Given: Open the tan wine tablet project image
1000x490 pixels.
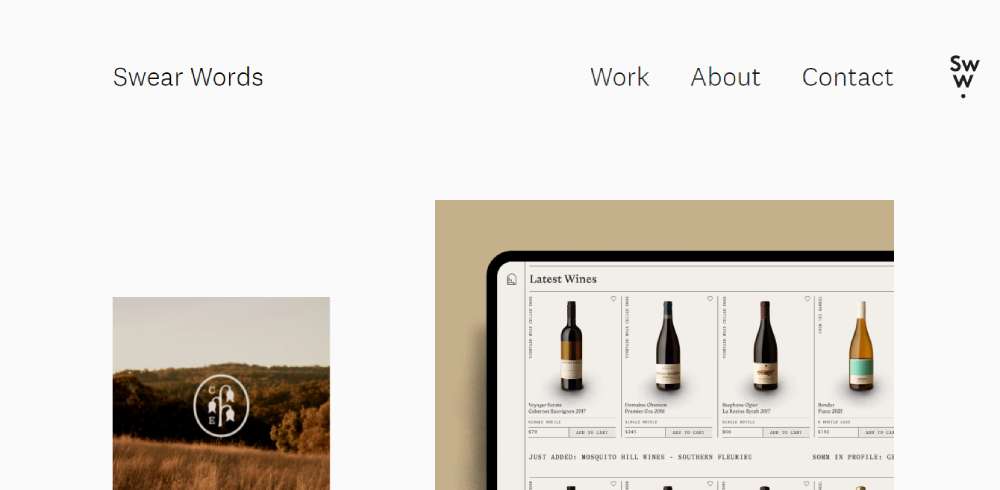Looking at the screenshot, I should pos(664,345).
